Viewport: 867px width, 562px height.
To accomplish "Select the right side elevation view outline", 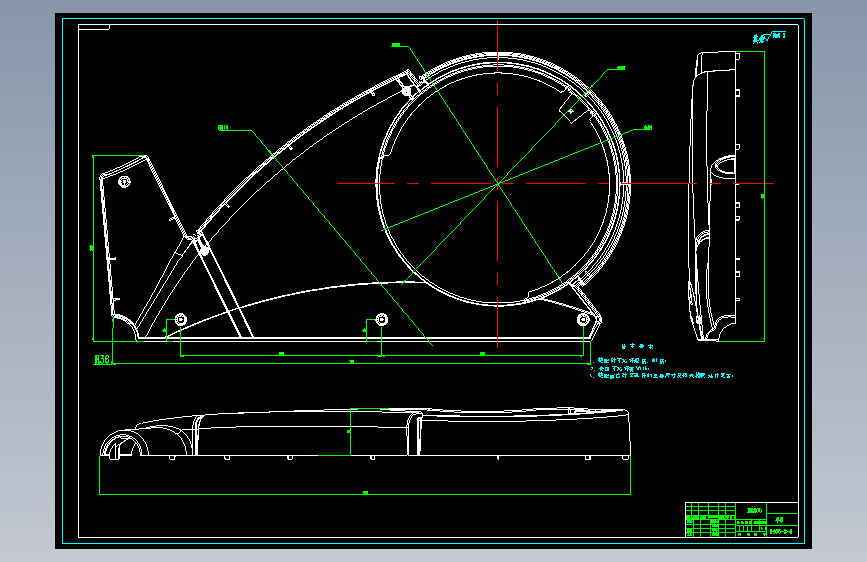I will coord(714,196).
